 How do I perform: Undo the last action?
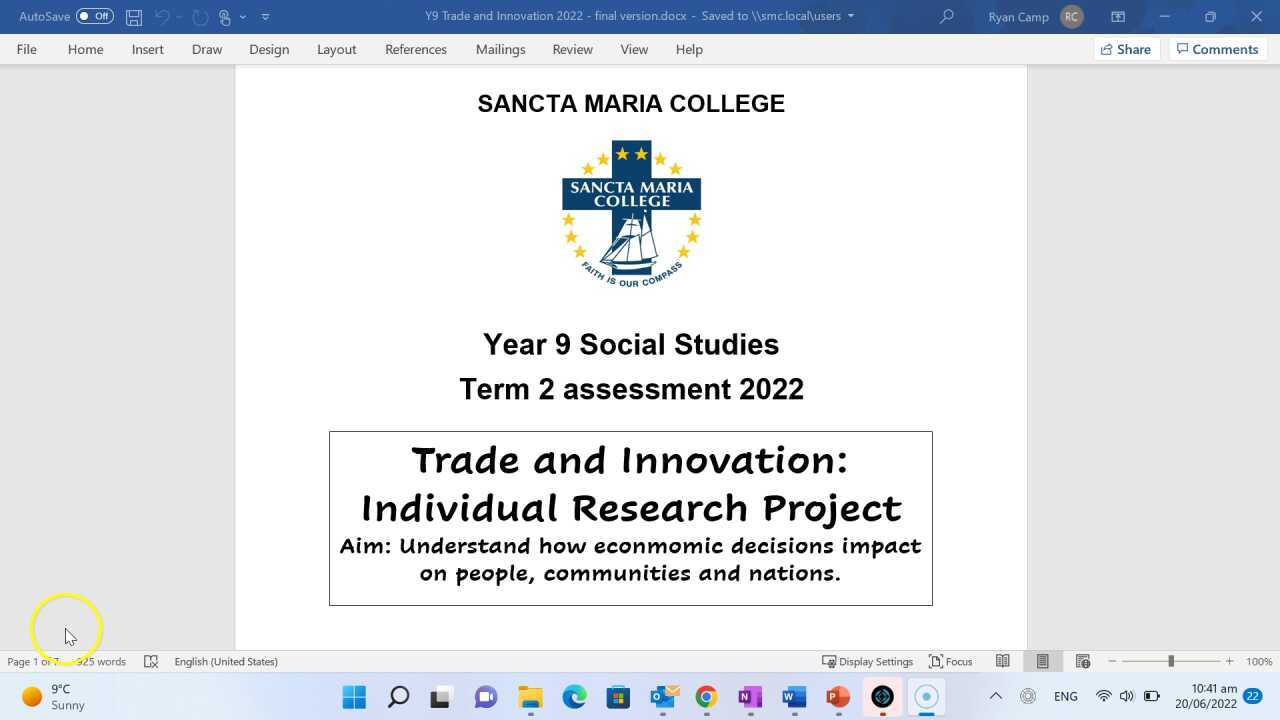tap(160, 16)
